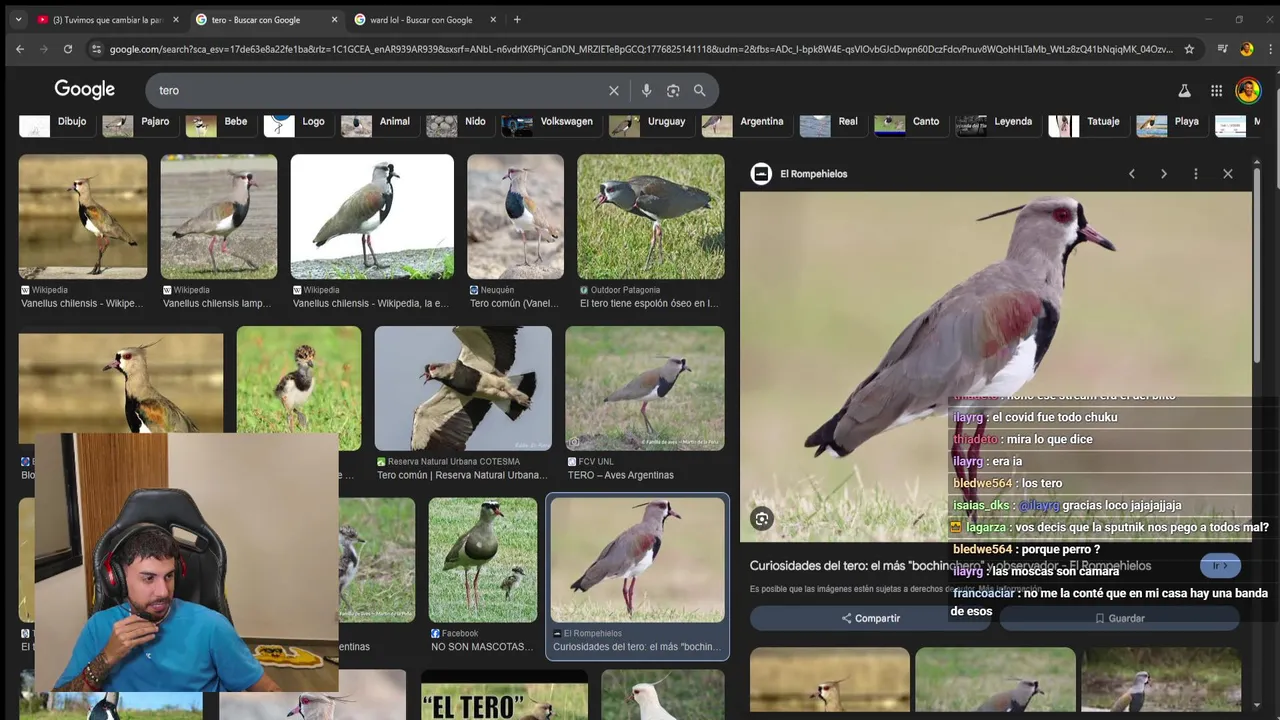Select the Argentina filter chip
Screen dimensions: 1280x720
coord(745,123)
